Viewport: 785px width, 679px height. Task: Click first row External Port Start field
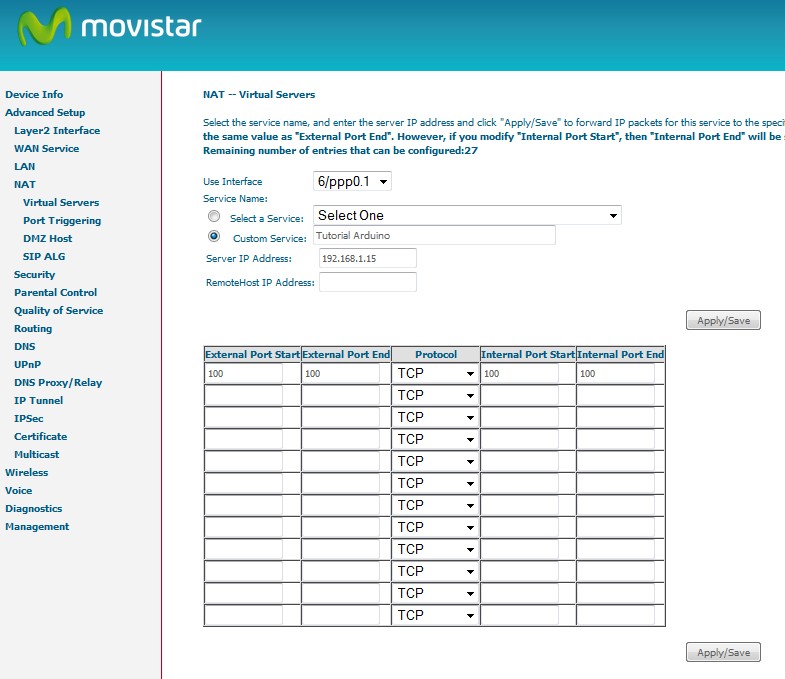click(x=243, y=373)
